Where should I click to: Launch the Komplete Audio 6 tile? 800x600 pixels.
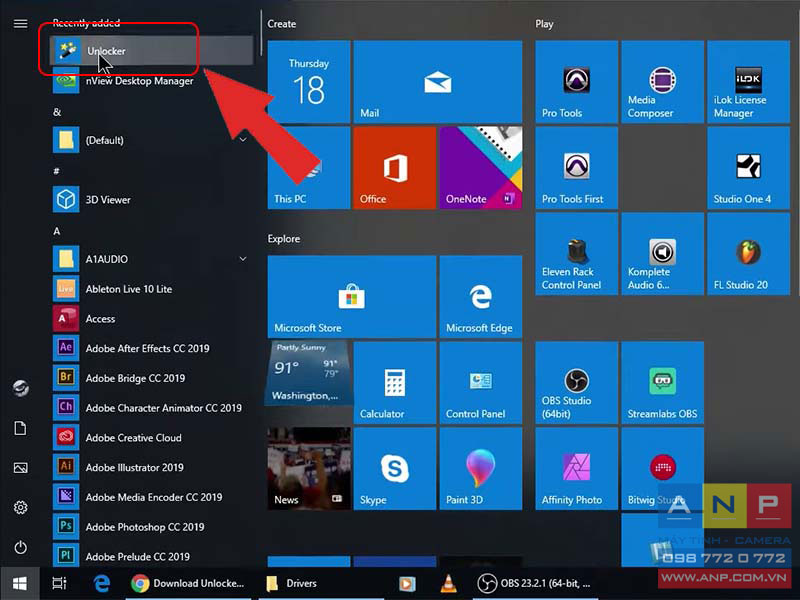click(x=662, y=254)
